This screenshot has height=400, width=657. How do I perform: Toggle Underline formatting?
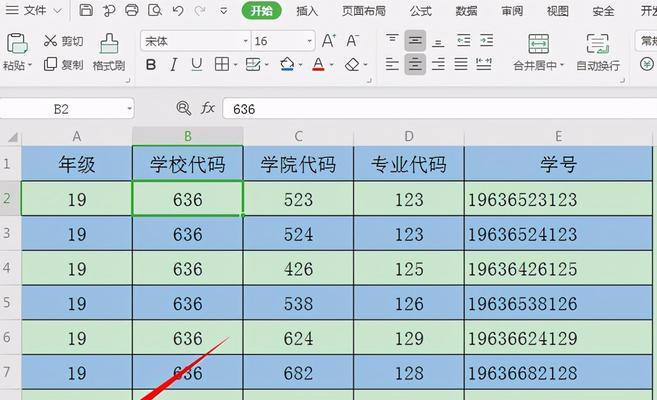point(196,65)
